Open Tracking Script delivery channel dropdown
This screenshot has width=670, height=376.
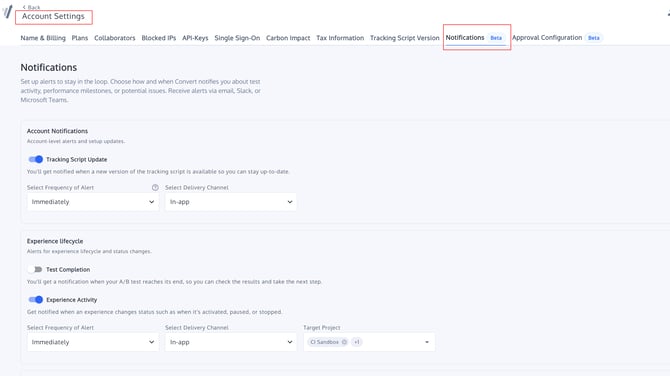231,202
